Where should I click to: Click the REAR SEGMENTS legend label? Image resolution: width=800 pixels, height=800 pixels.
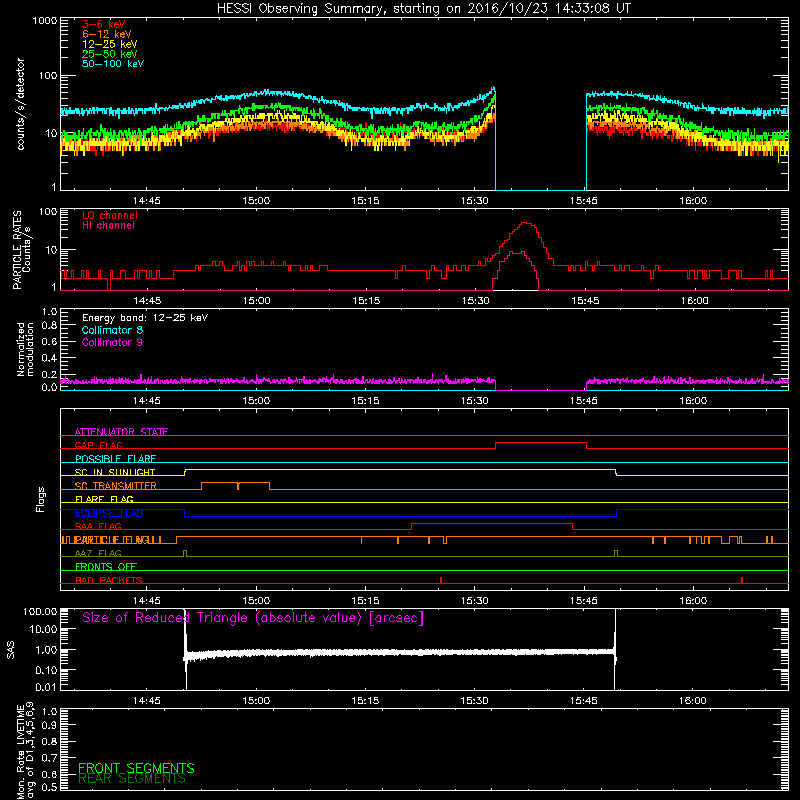132,779
